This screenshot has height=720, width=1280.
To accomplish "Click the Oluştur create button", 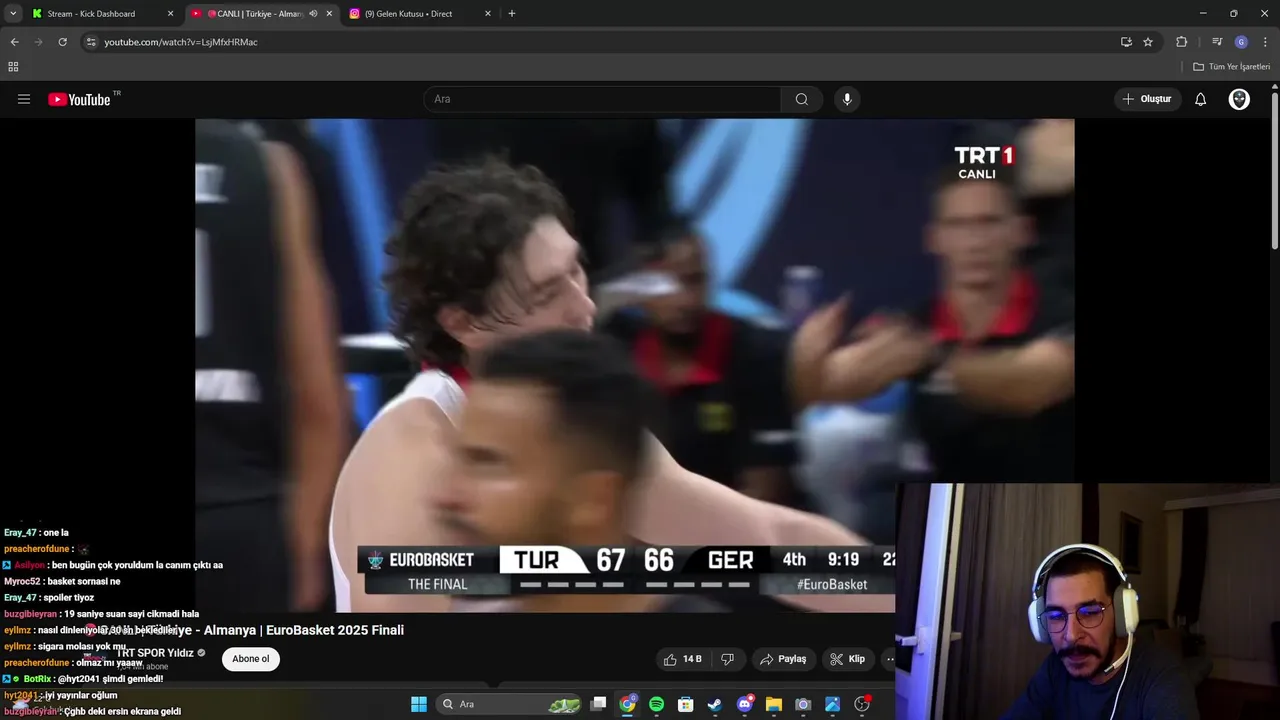I will (x=1147, y=99).
